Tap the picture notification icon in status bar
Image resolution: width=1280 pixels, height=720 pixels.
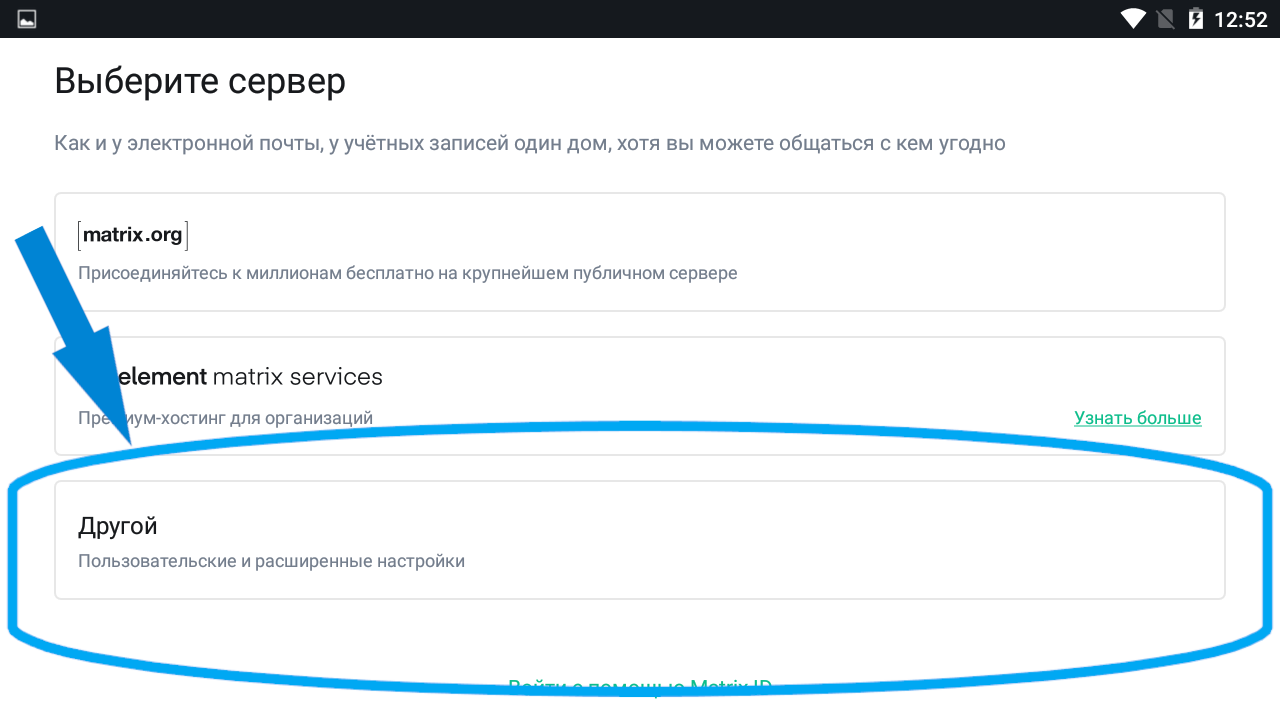[x=27, y=19]
